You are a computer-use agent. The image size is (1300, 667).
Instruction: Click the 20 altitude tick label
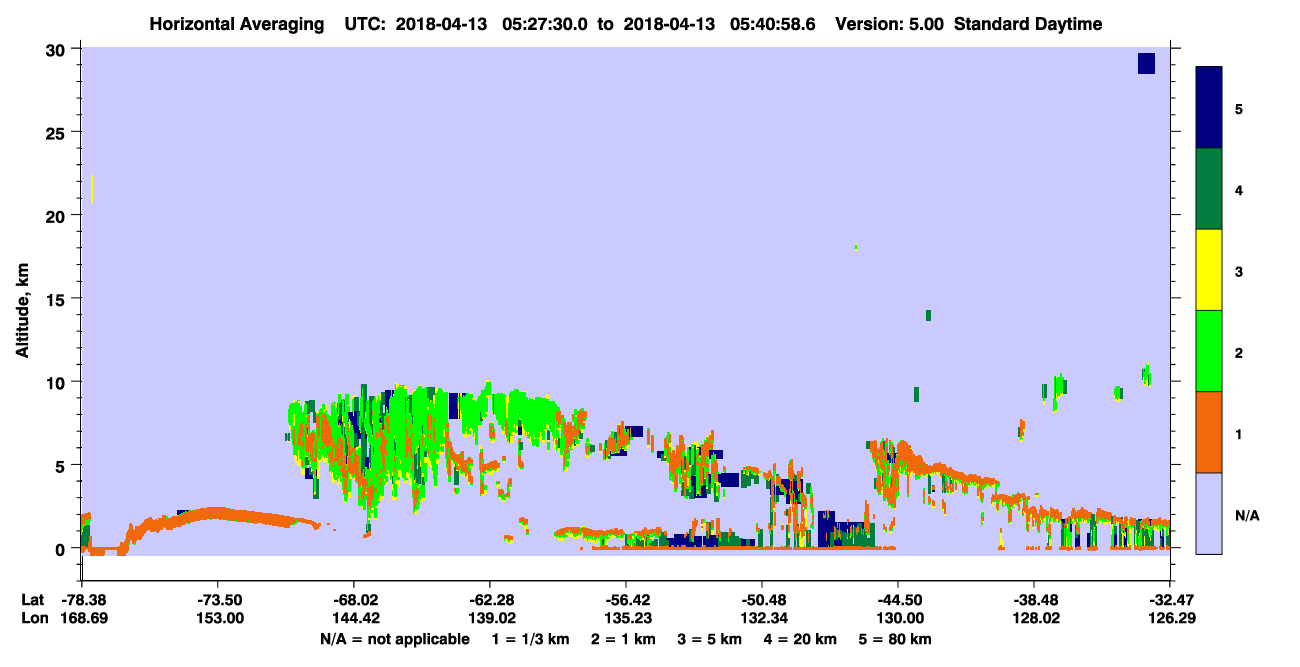coord(58,216)
